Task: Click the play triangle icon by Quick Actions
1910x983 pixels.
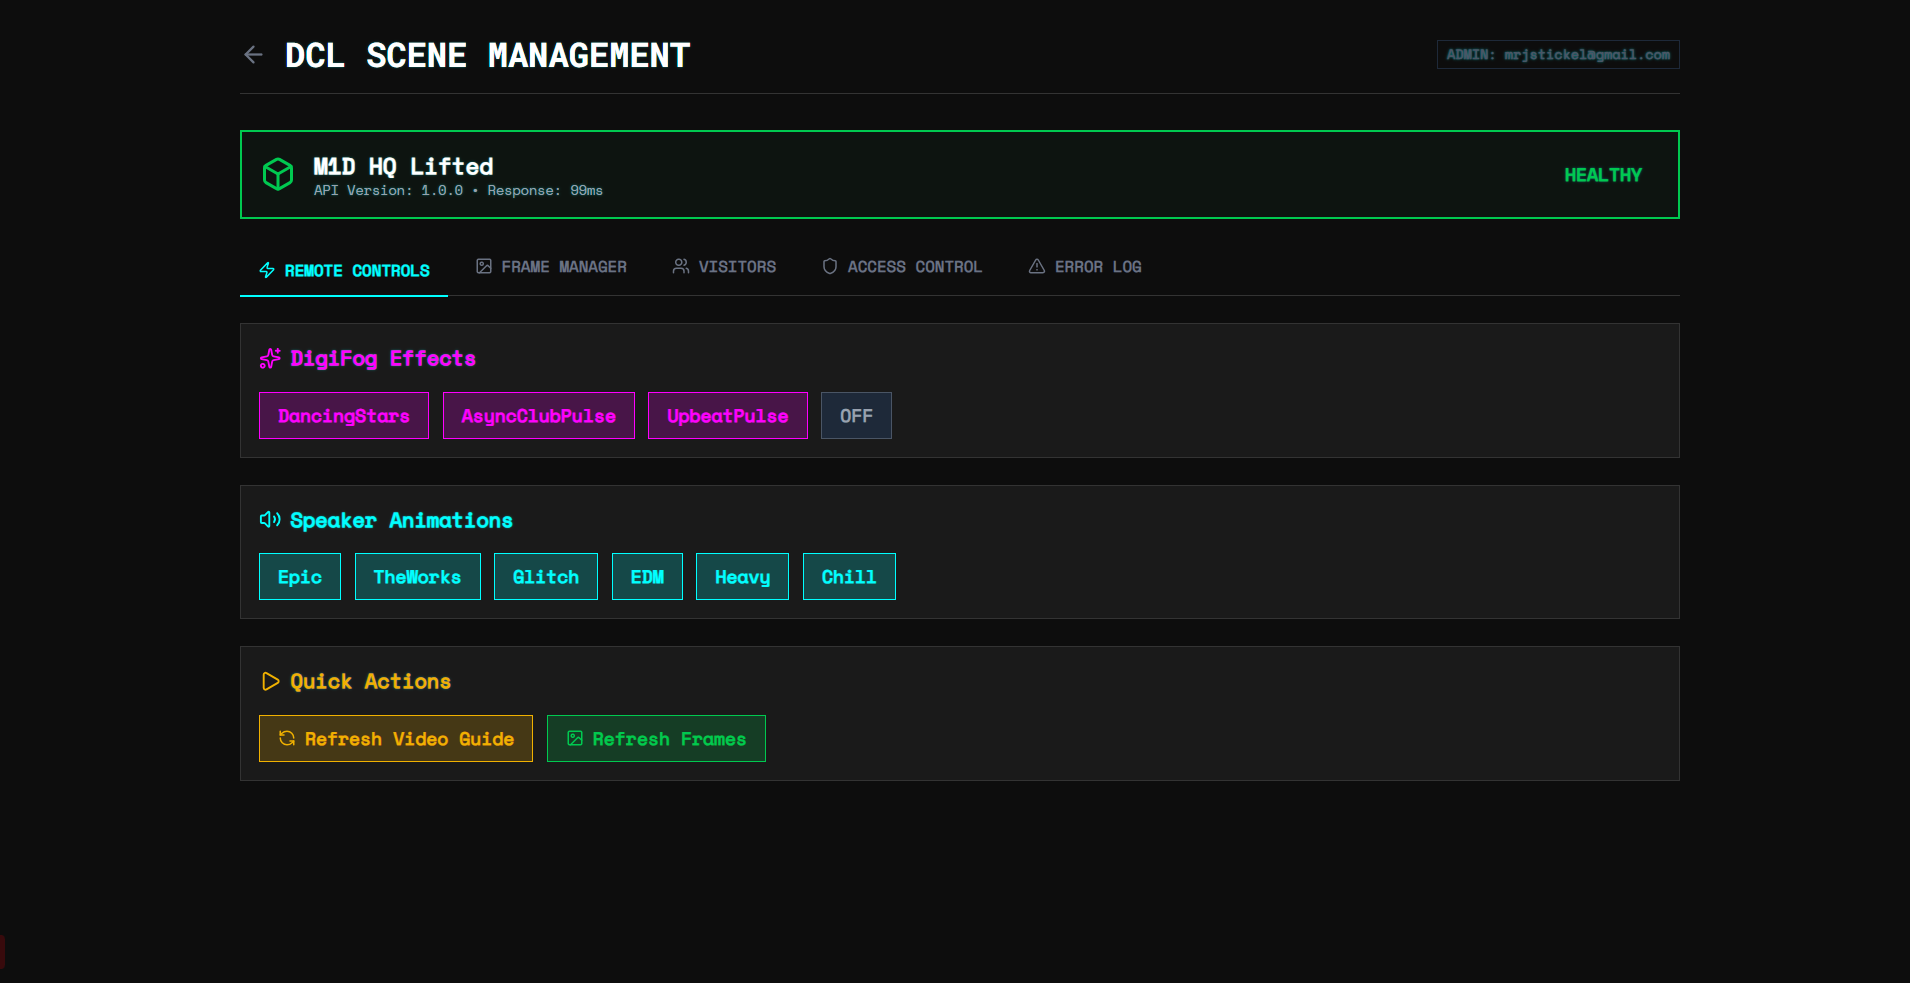Action: pos(270,681)
